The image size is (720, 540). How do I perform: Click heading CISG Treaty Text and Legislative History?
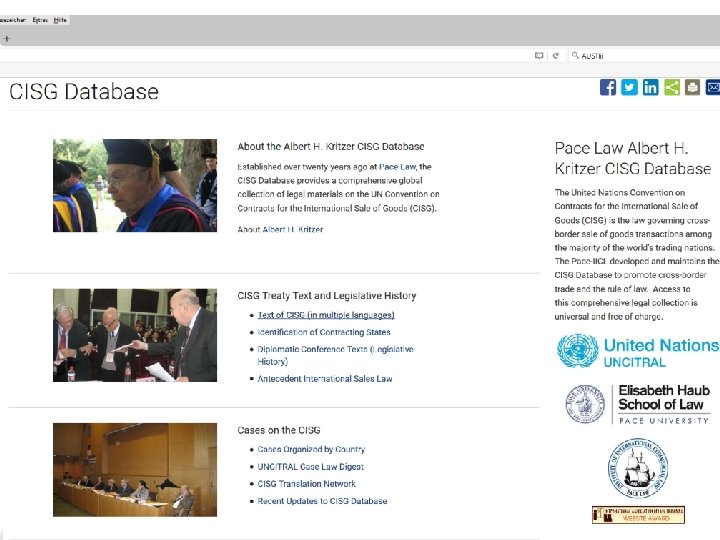click(x=326, y=296)
